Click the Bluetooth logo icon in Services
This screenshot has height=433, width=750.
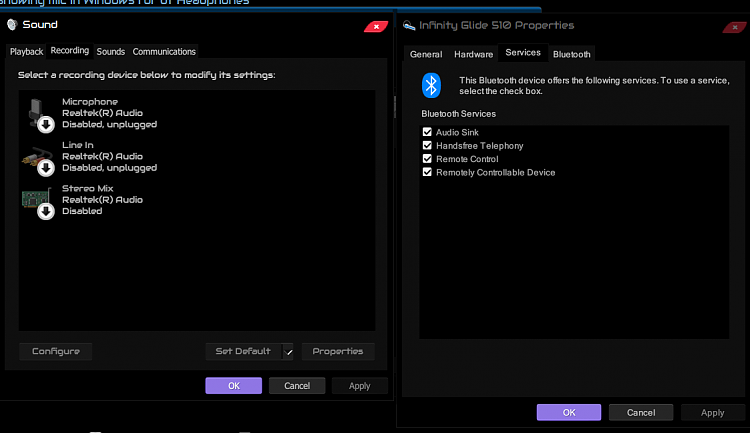click(431, 86)
